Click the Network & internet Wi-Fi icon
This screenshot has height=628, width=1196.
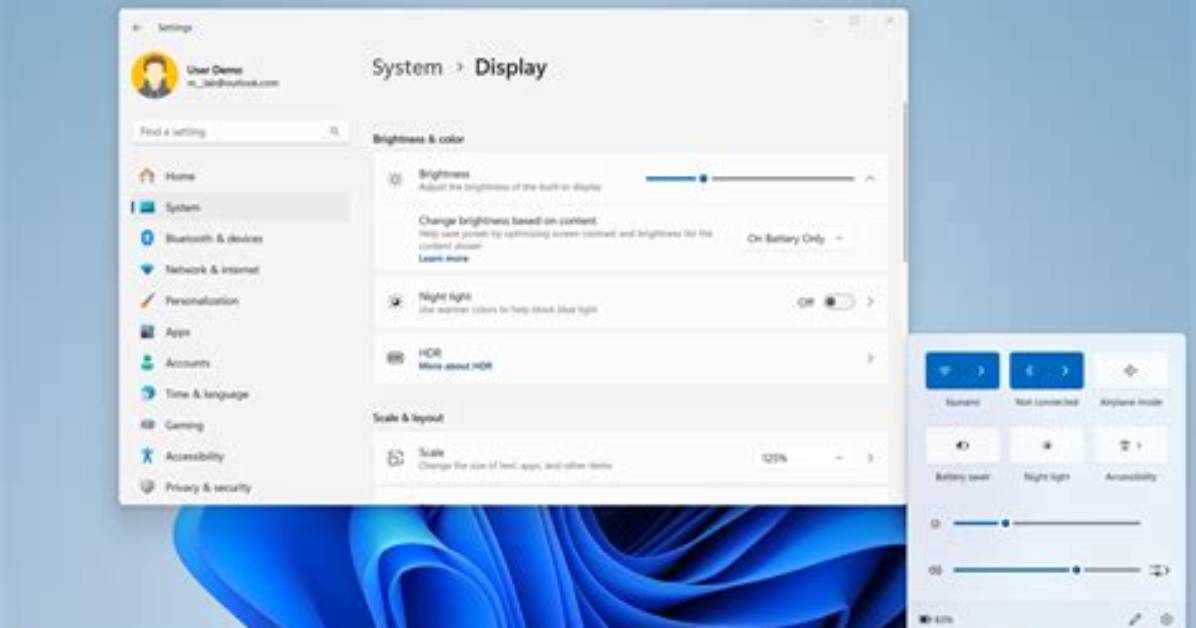click(x=147, y=269)
